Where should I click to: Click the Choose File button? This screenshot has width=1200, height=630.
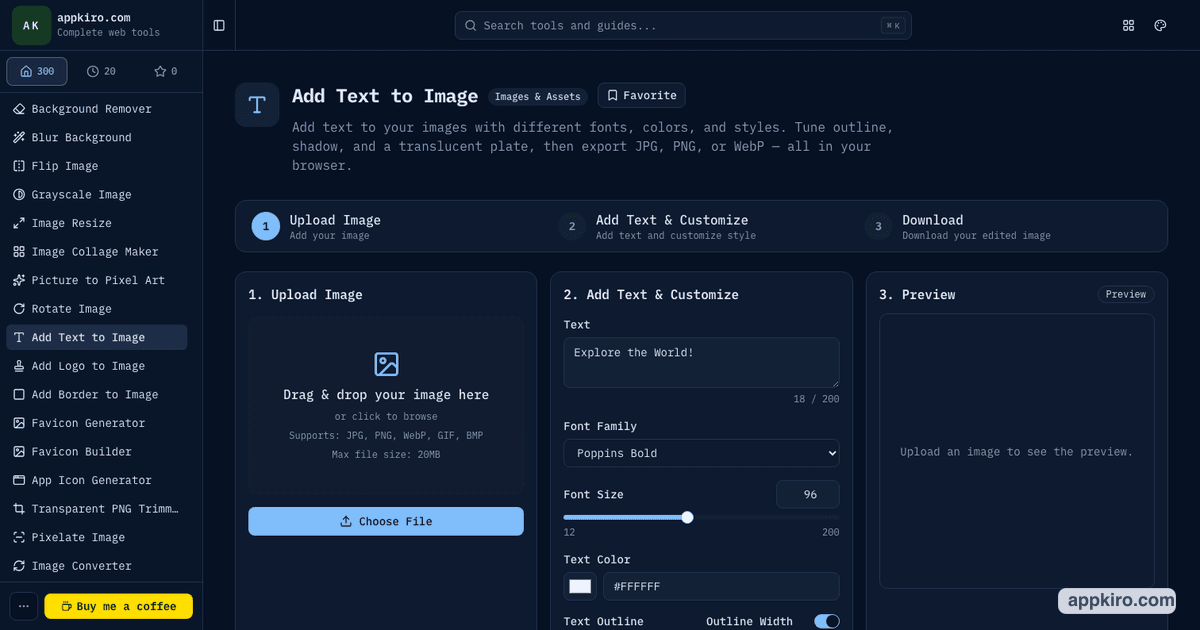[x=386, y=521]
